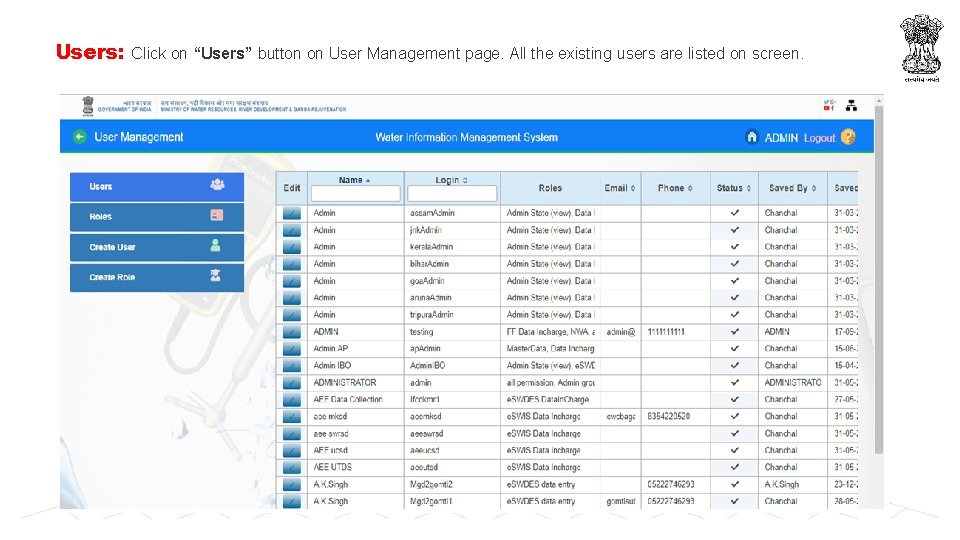Sort table by Phone column
This screenshot has width=960, height=540.
pyautogui.click(x=675, y=188)
